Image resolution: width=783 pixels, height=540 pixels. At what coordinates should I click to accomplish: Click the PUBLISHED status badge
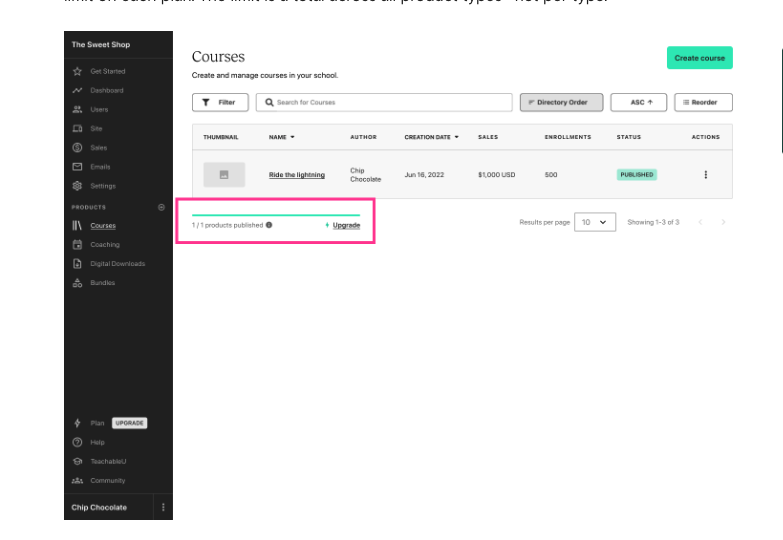(637, 175)
